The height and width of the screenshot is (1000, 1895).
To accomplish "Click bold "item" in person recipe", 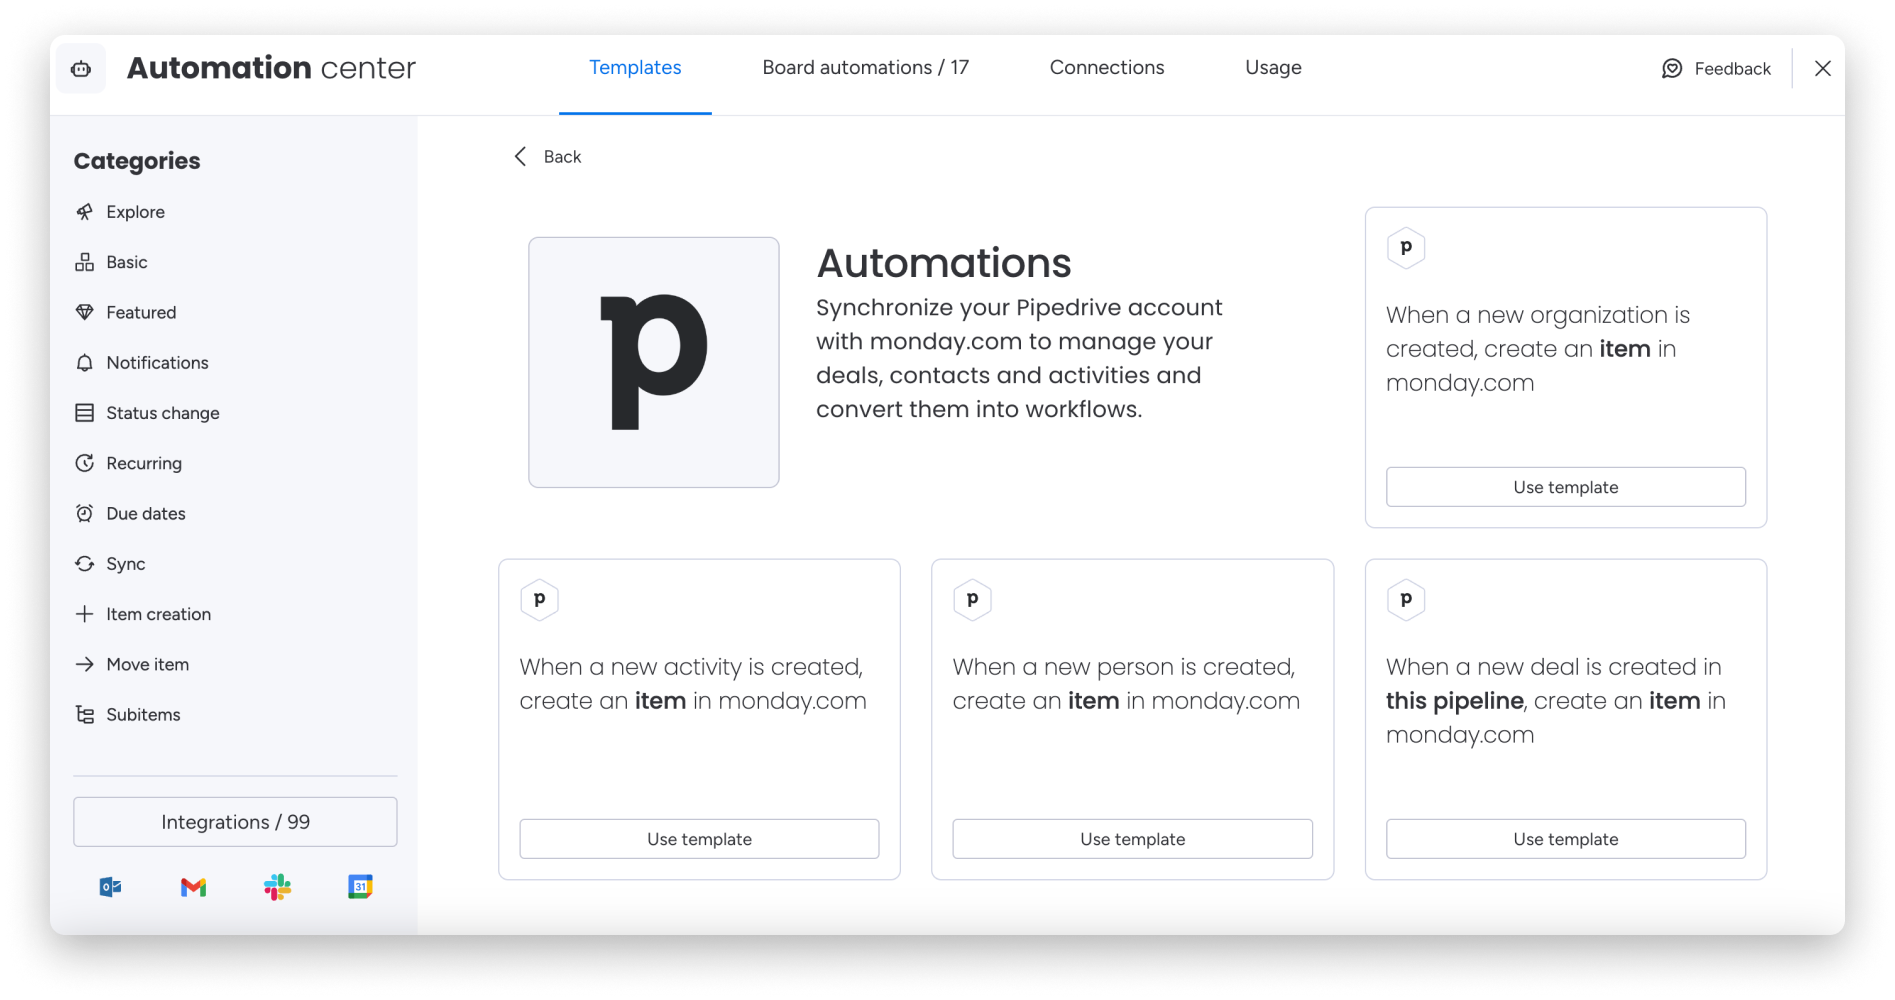I will 1093,701.
